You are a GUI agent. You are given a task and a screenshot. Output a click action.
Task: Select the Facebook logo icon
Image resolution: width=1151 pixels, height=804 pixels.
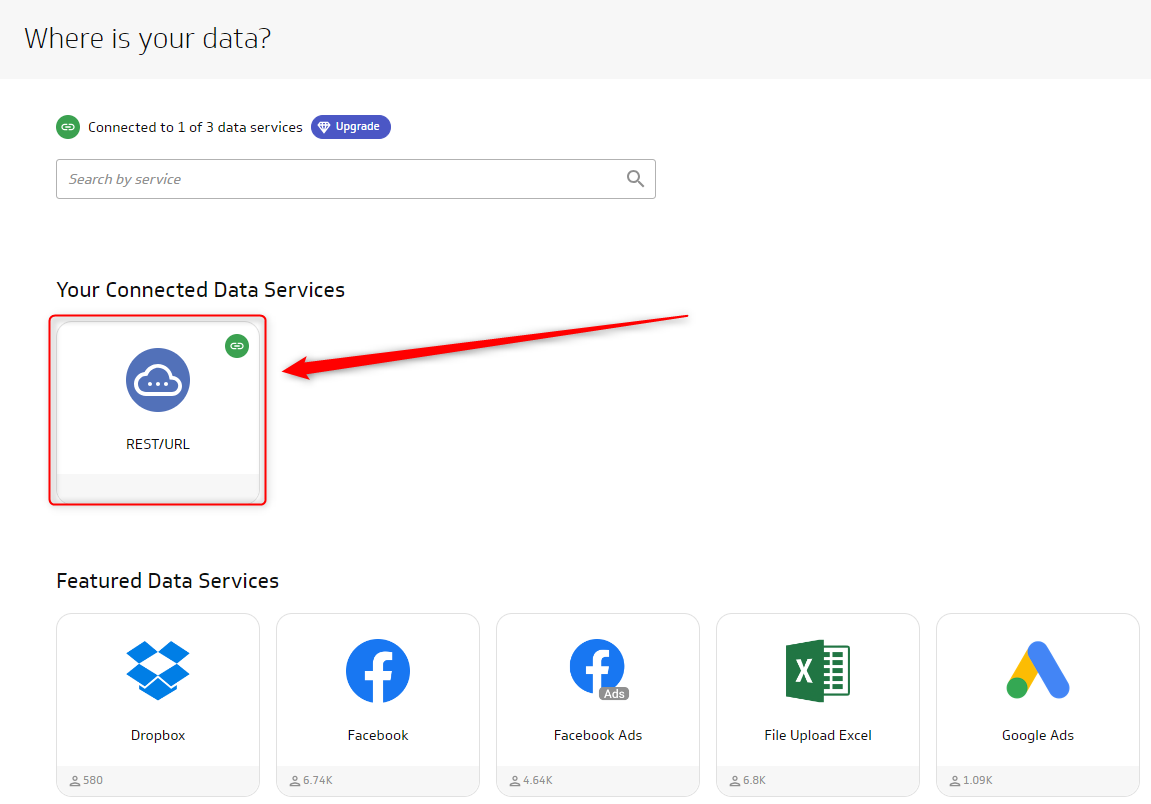pyautogui.click(x=378, y=670)
